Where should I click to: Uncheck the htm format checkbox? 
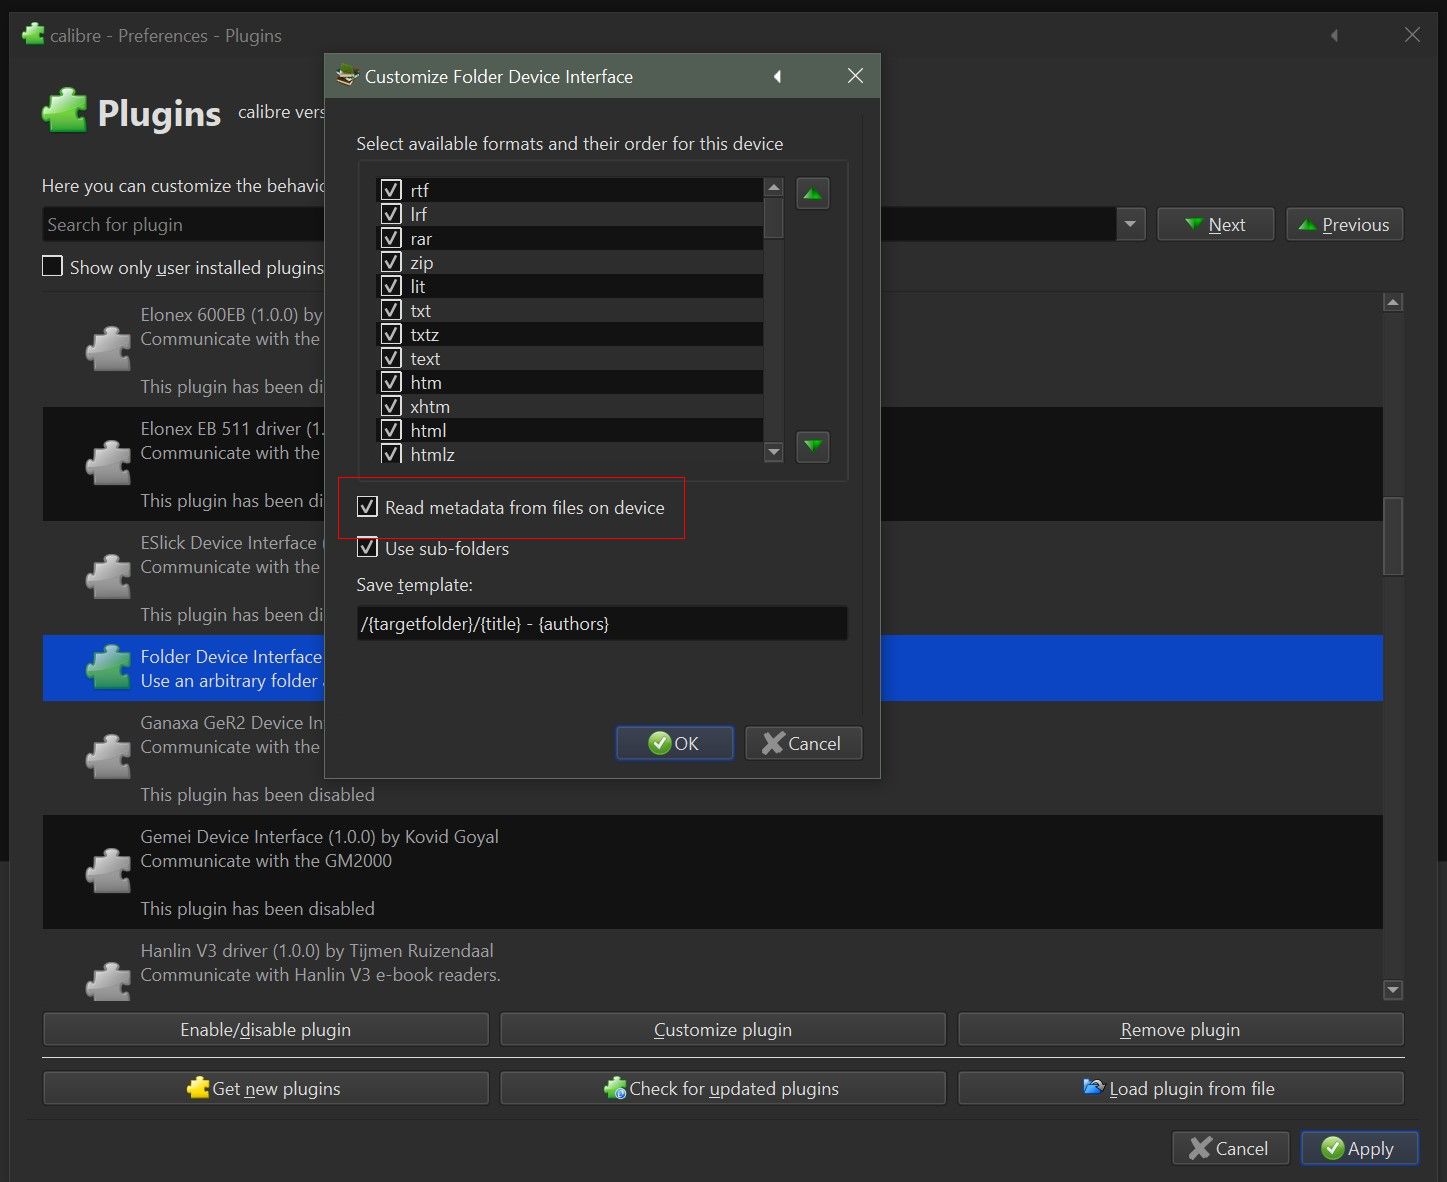coord(391,382)
